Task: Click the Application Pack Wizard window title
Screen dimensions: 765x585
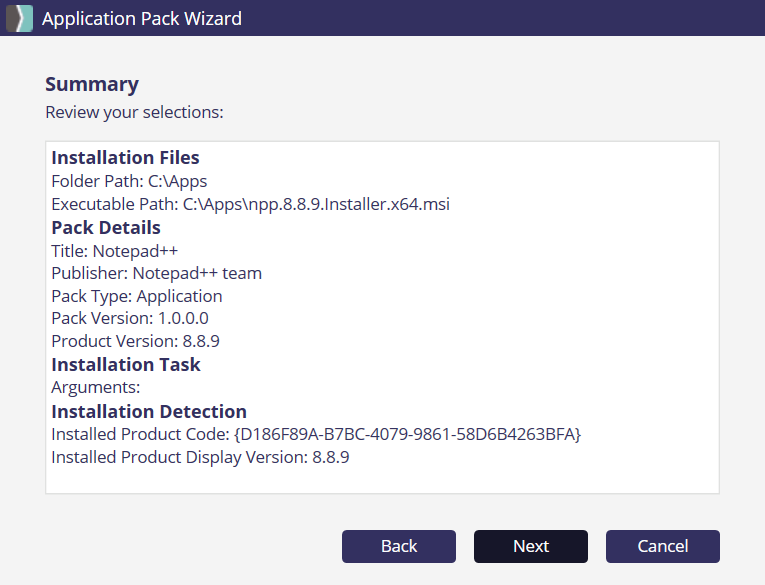Action: pos(142,18)
